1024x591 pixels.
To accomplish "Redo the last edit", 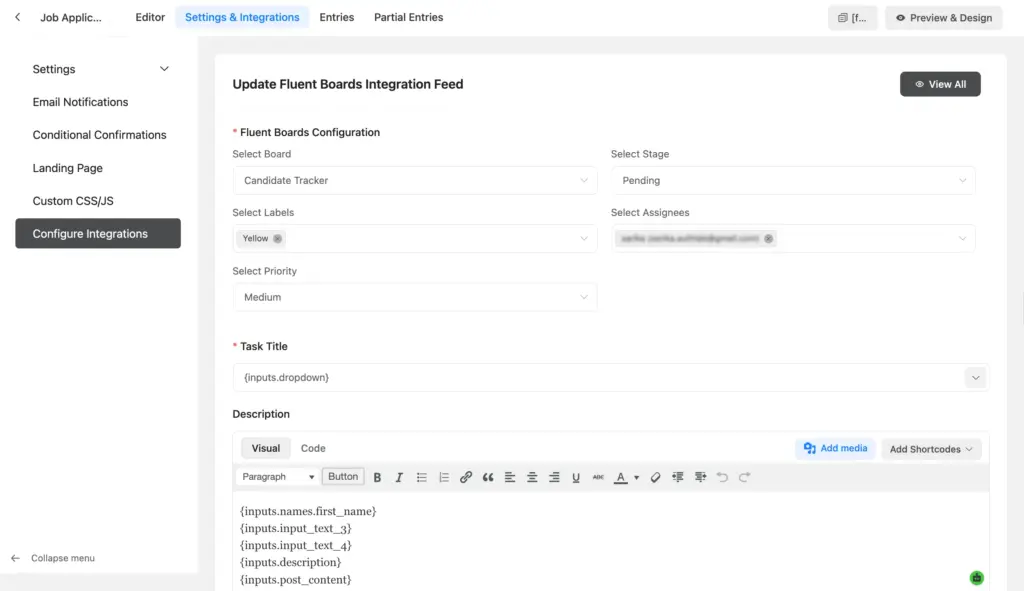I will coord(744,477).
